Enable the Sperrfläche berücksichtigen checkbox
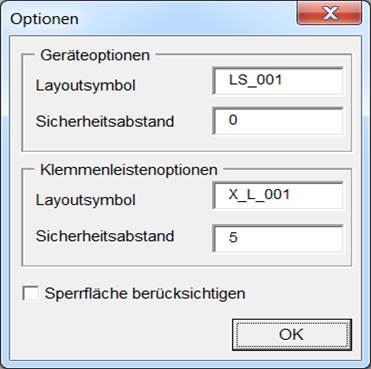371x369 pixels. pos(30,294)
